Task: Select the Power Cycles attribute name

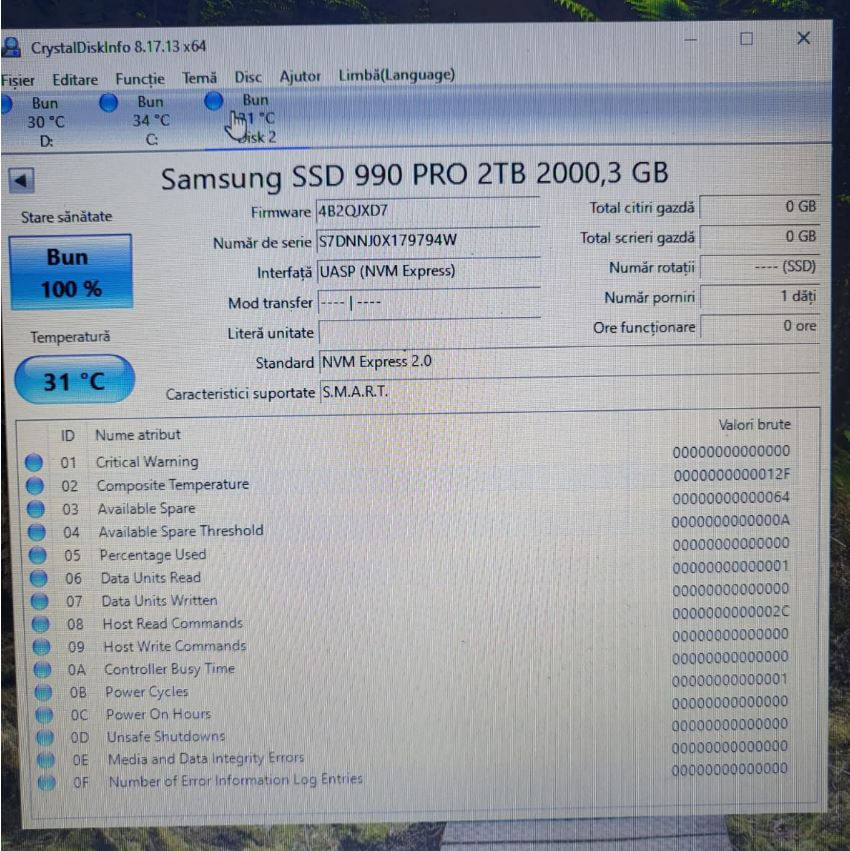Action: click(147, 692)
